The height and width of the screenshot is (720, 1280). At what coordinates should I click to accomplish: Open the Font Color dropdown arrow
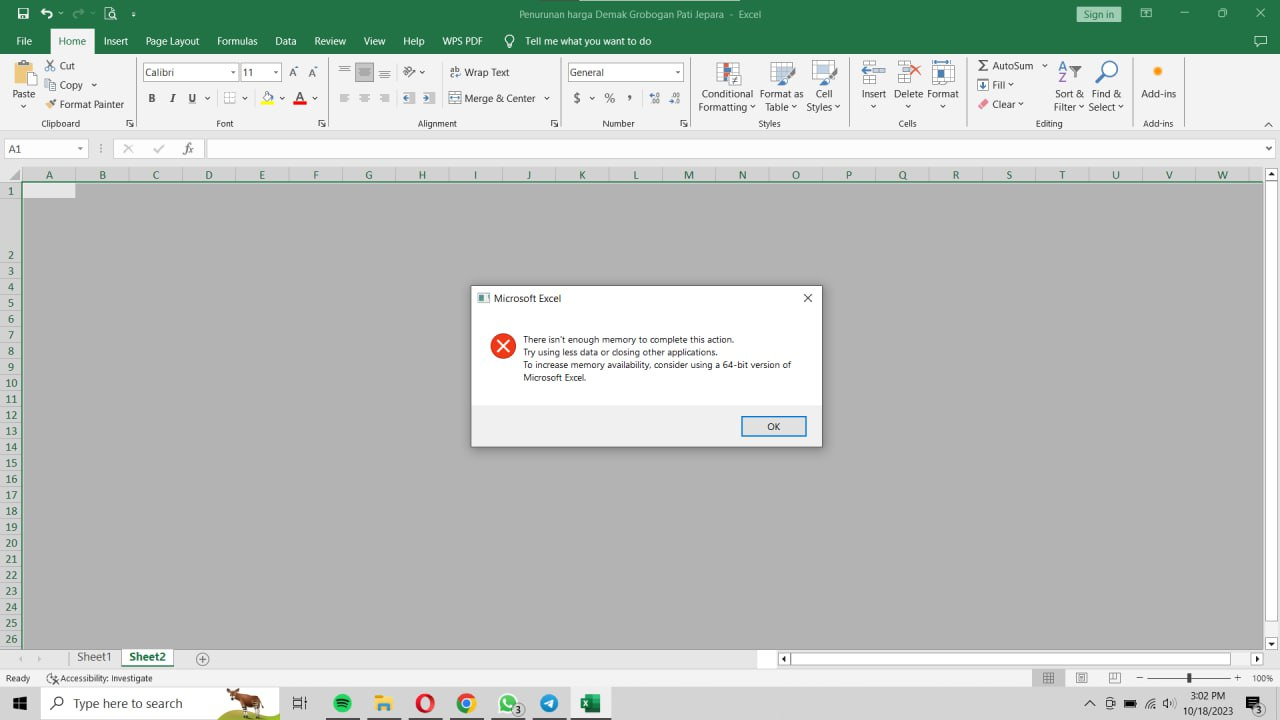coord(314,98)
